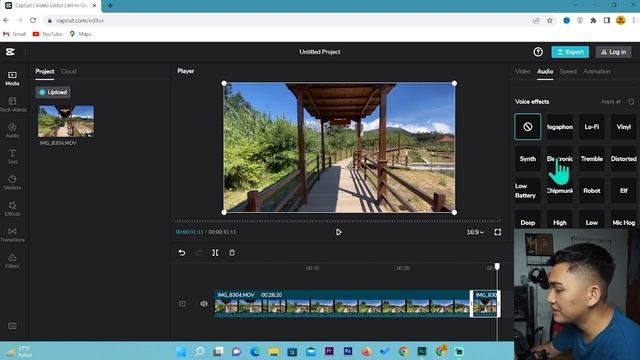Apply the Mic Hog voice effect
This screenshot has width=640, height=360.
coord(624,220)
